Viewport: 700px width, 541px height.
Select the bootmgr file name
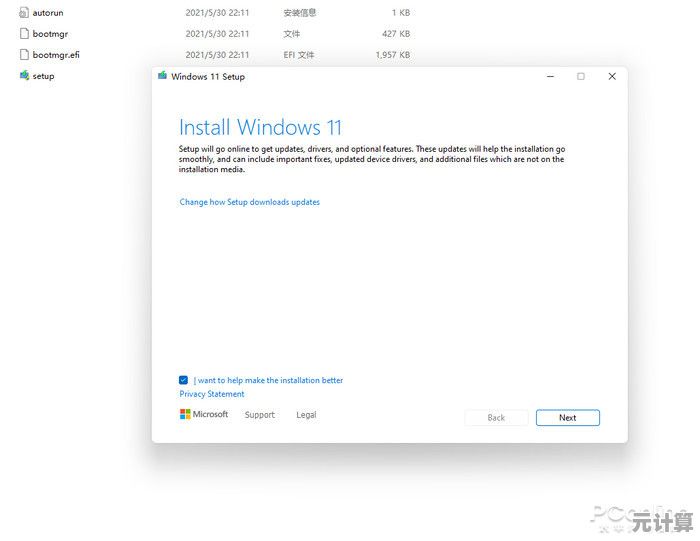[50, 34]
